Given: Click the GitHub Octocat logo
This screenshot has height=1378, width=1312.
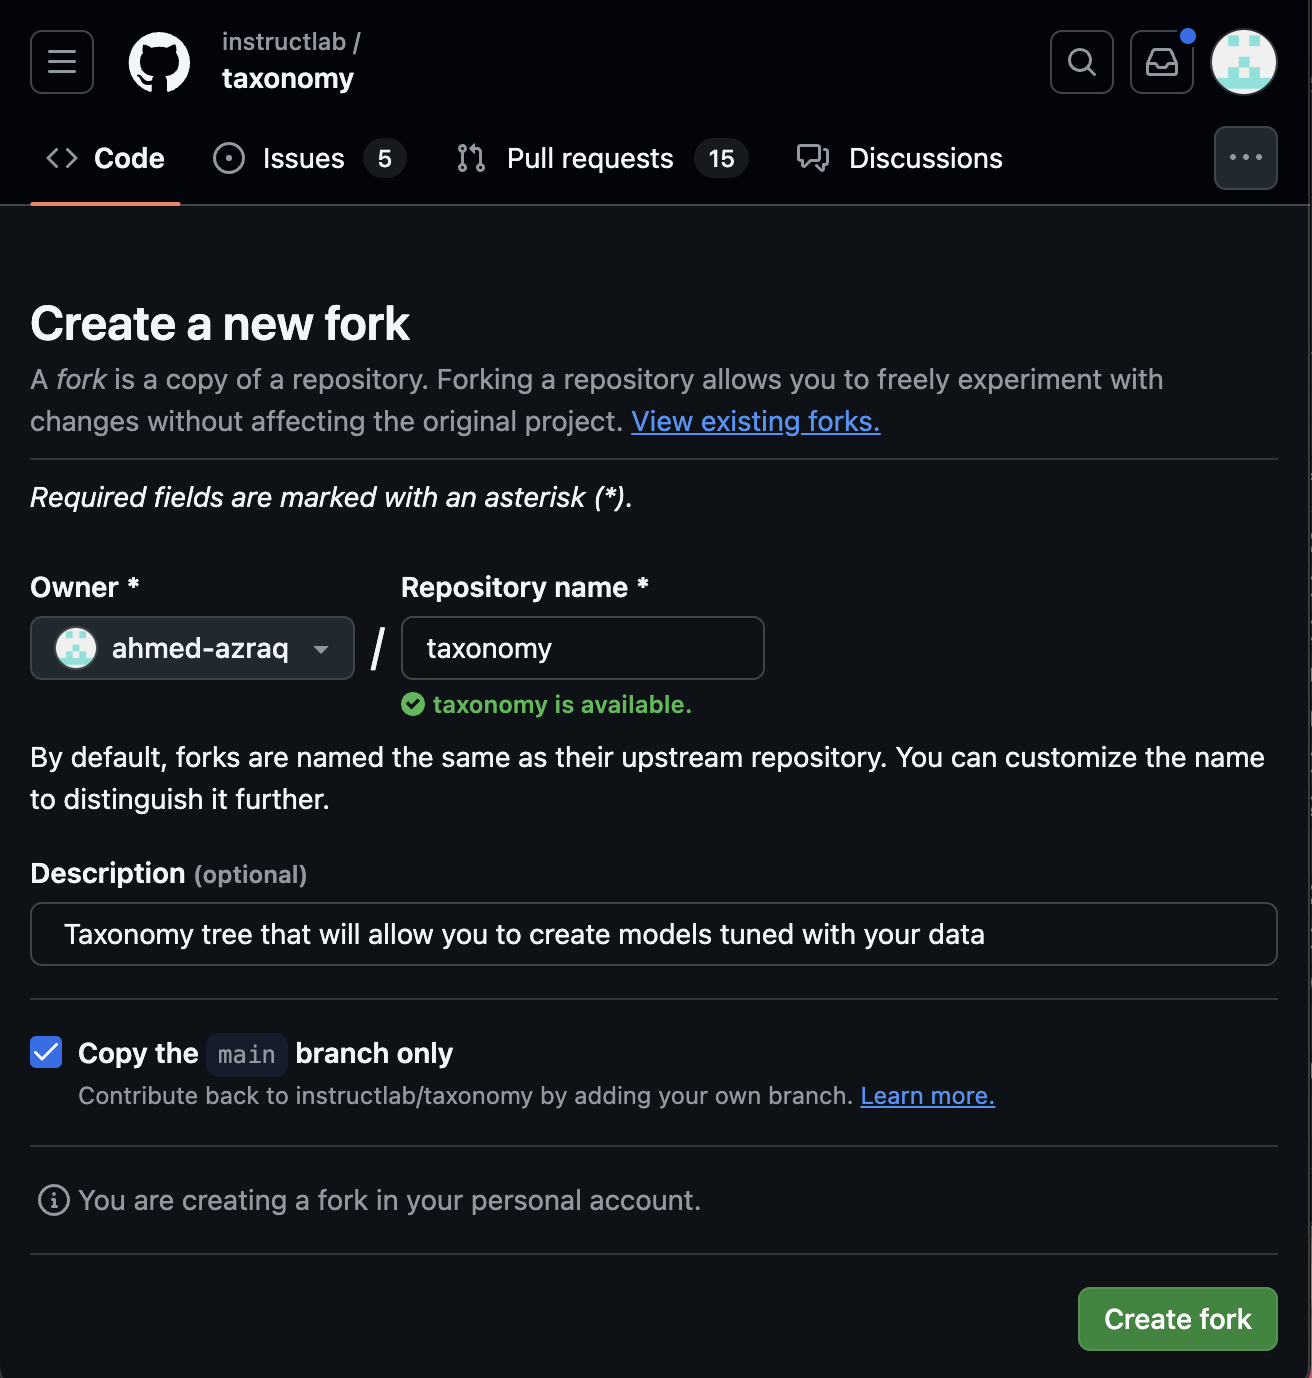Looking at the screenshot, I should click(x=159, y=62).
